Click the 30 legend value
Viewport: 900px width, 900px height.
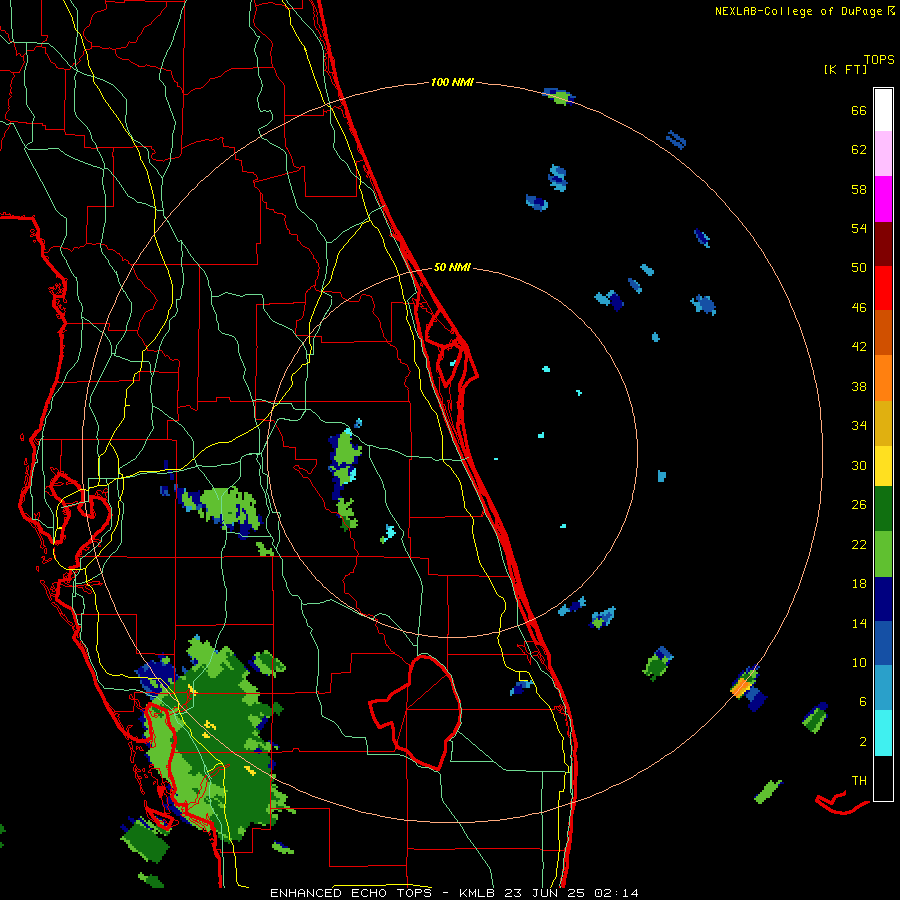click(859, 465)
